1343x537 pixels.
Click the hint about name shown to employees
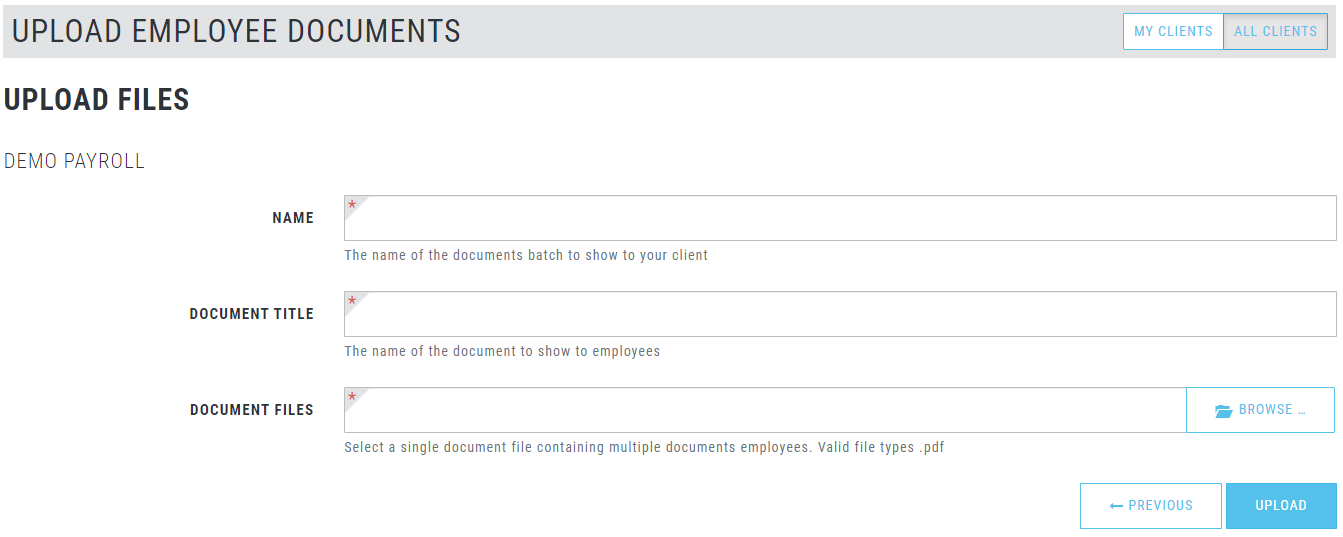(502, 351)
